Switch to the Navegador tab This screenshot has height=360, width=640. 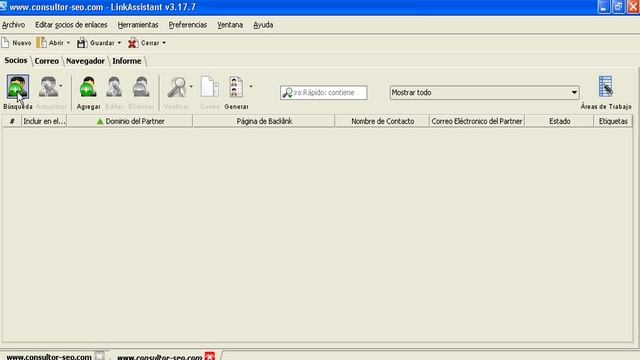pyautogui.click(x=85, y=61)
